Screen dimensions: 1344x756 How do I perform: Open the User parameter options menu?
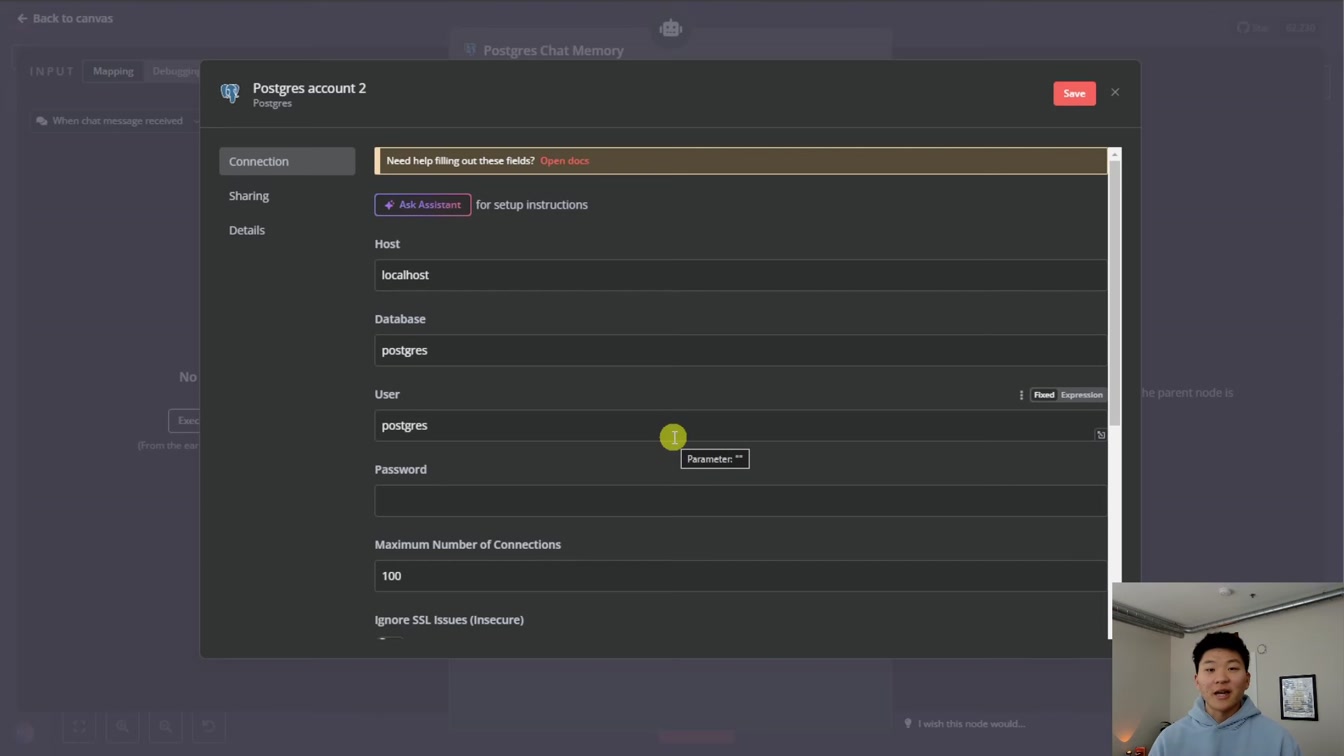pos(1021,395)
